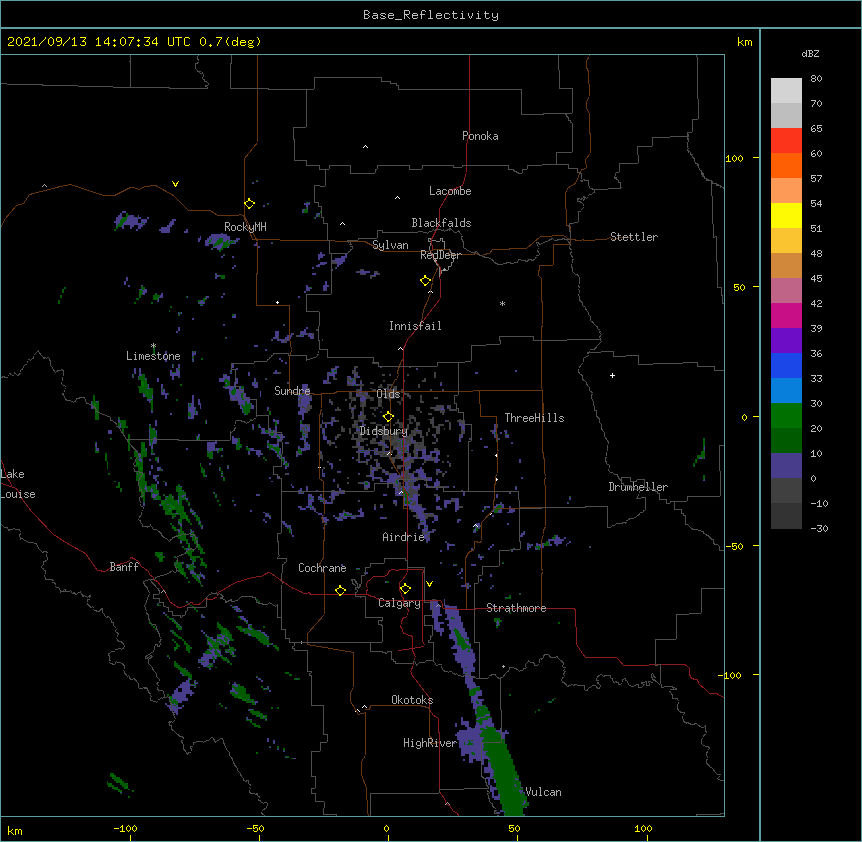The height and width of the screenshot is (842, 862).
Task: Click the yellow diamond marker below Cochrane
Action: (340, 591)
